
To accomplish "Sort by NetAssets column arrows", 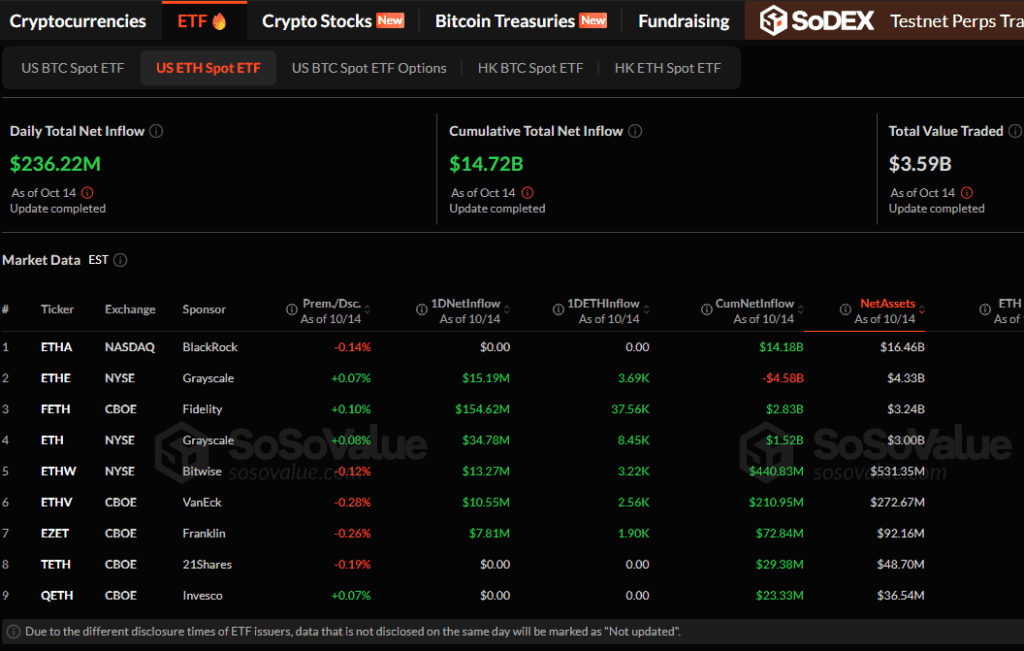I will [x=921, y=310].
